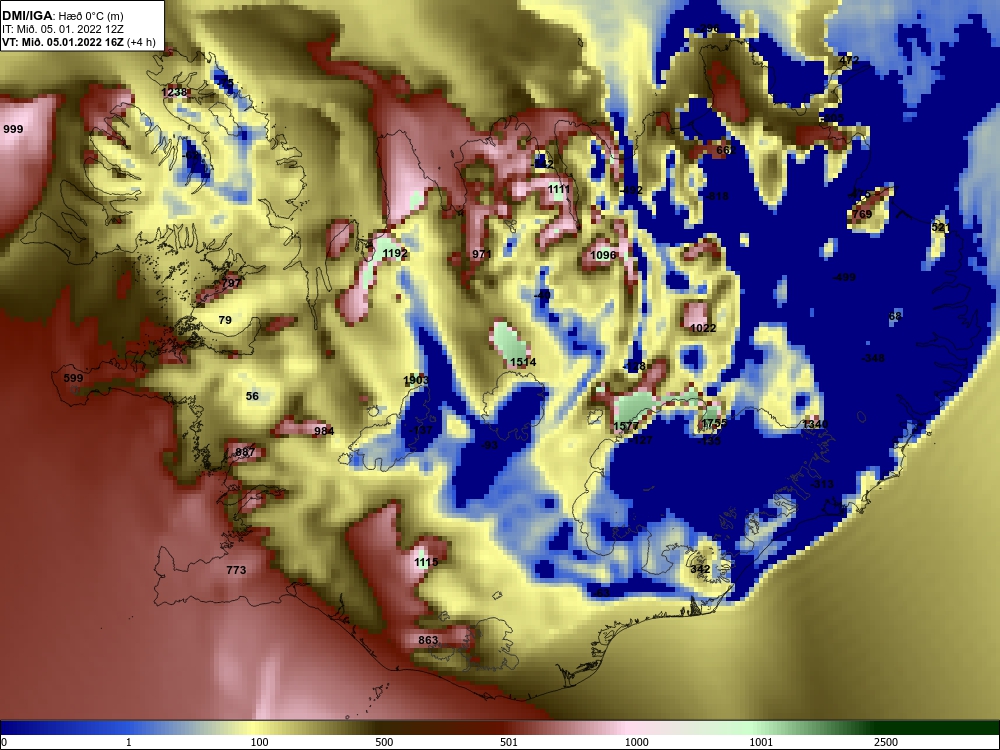Click the 1340 value label
The image size is (1000, 750).
(x=815, y=425)
